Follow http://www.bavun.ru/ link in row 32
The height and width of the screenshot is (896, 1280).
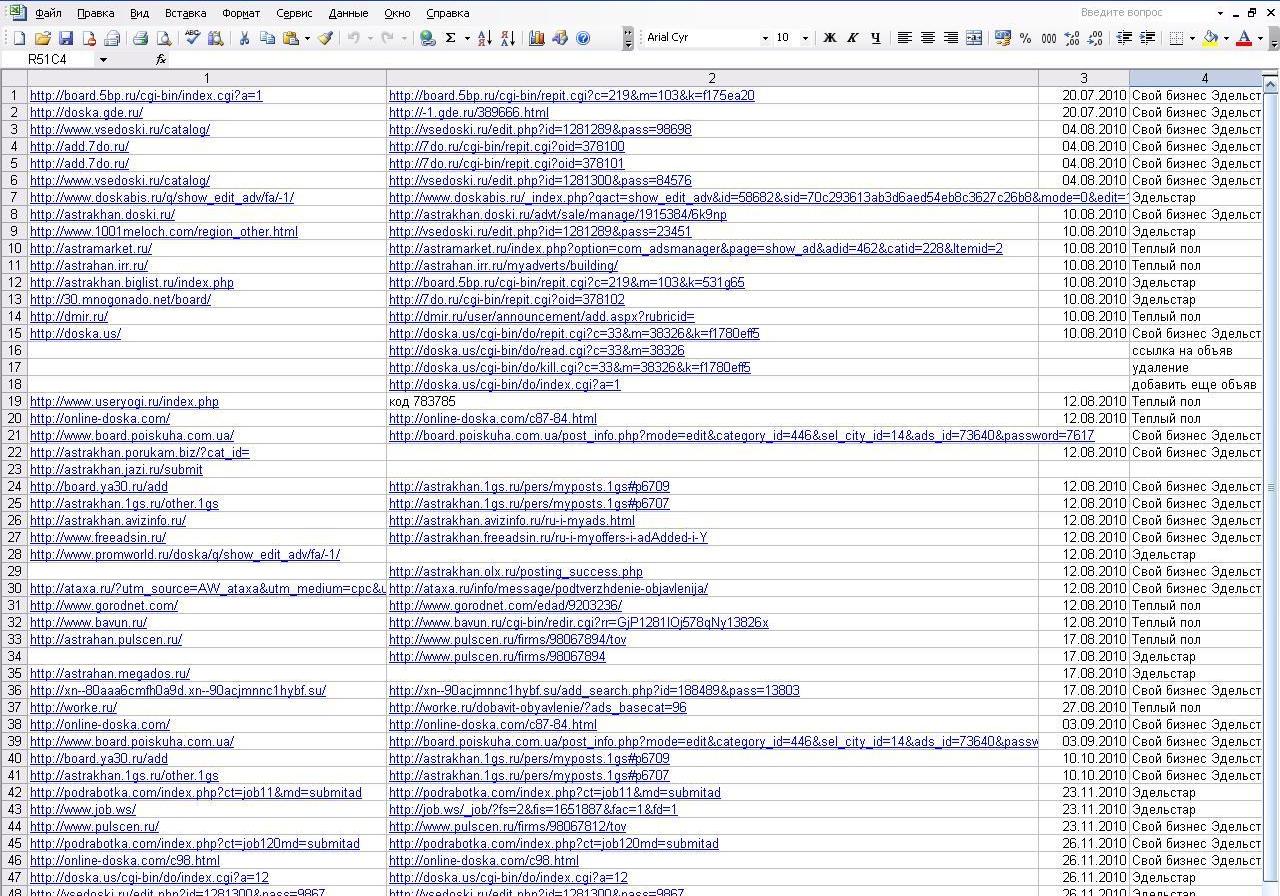coord(88,622)
